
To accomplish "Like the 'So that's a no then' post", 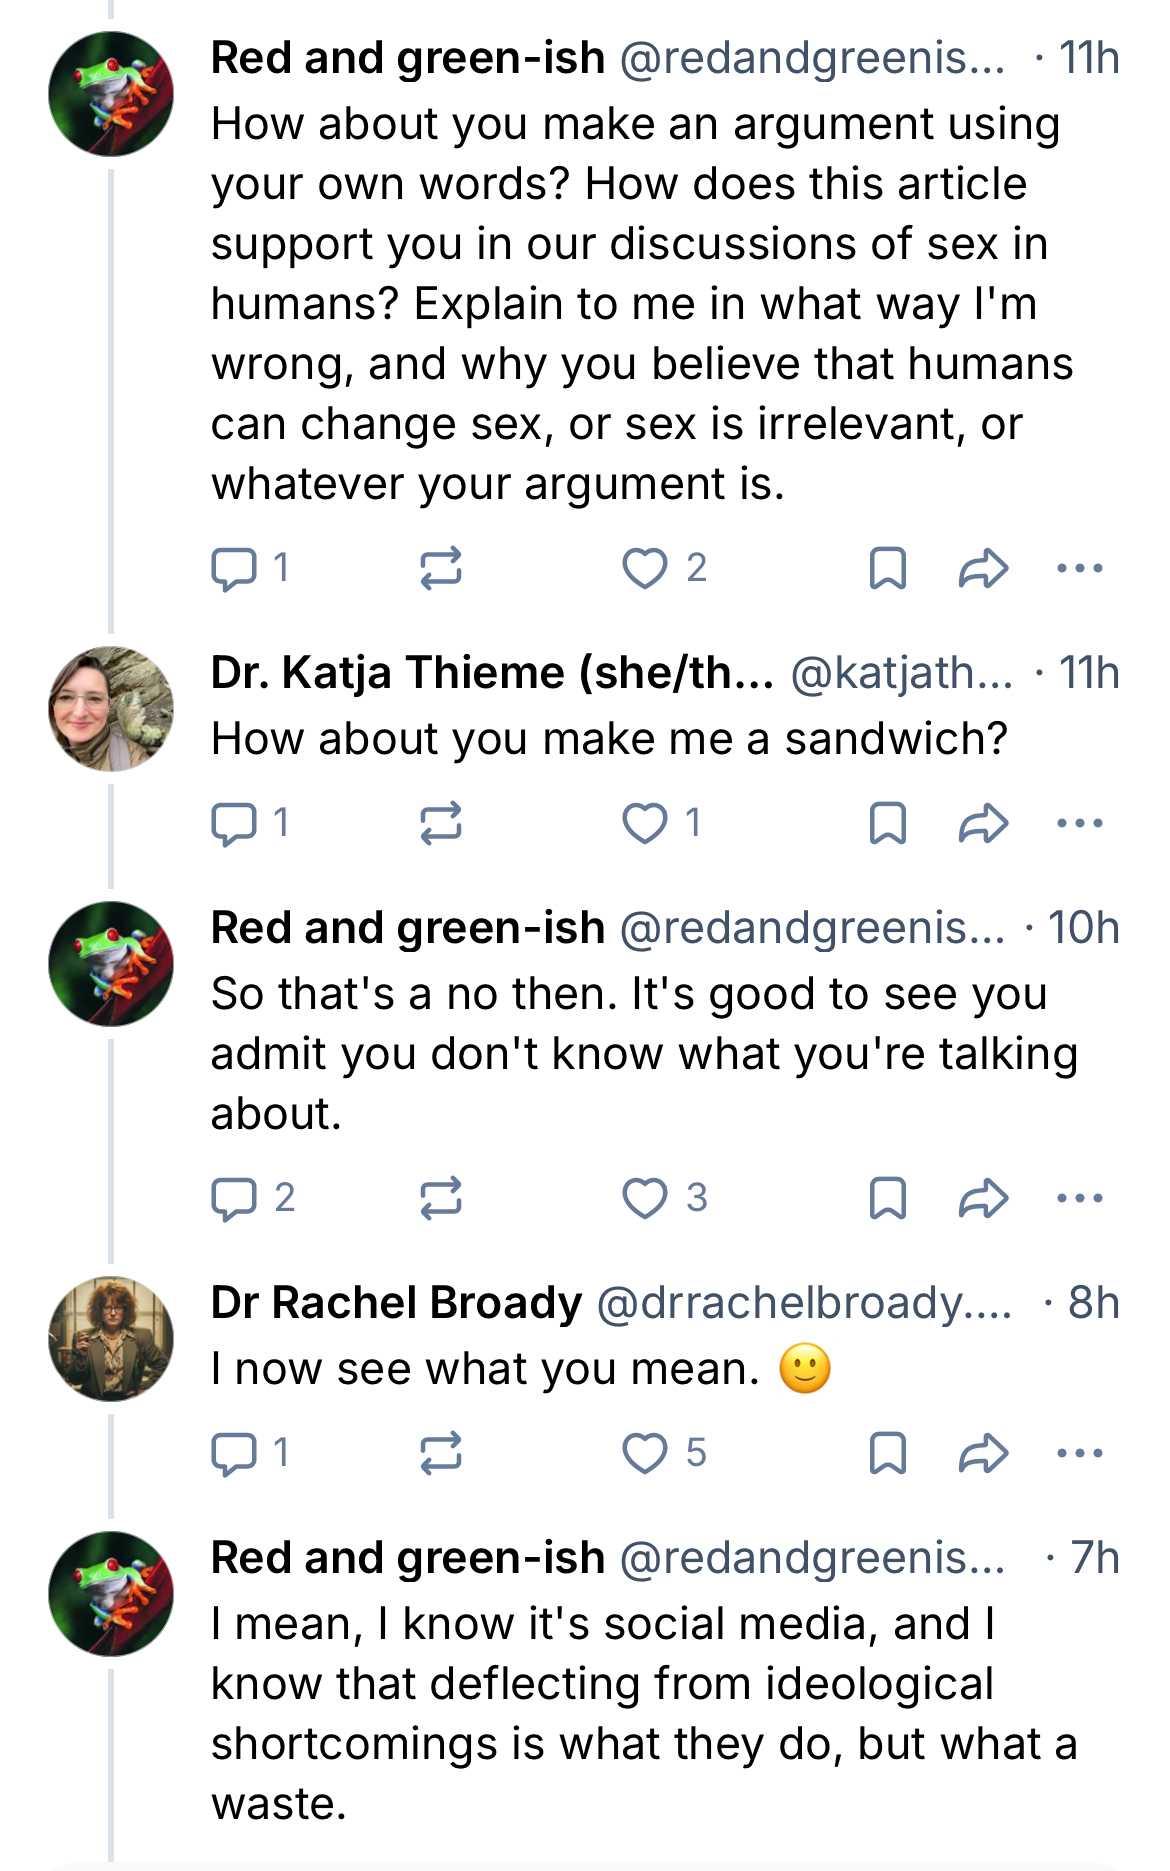I will (x=645, y=1198).
